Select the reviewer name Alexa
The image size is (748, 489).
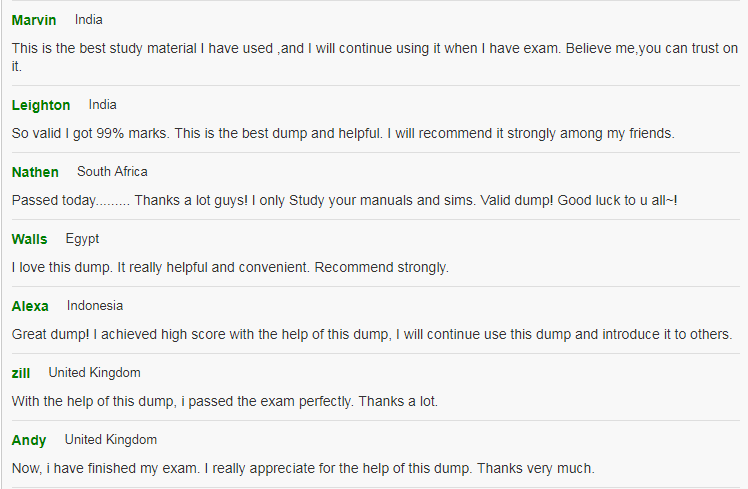click(30, 306)
